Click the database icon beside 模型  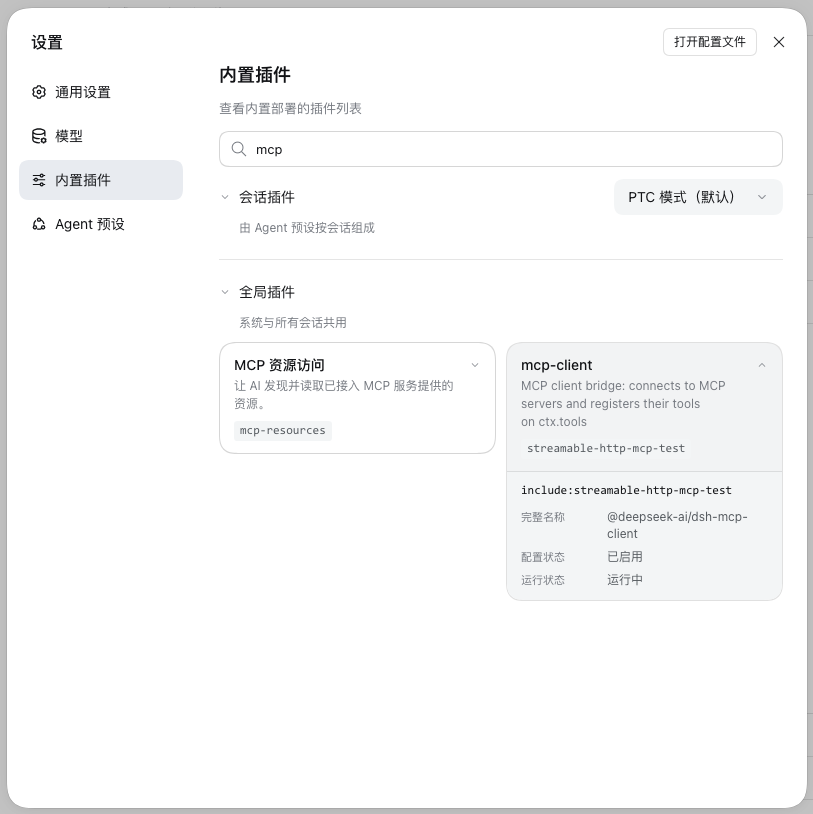39,136
